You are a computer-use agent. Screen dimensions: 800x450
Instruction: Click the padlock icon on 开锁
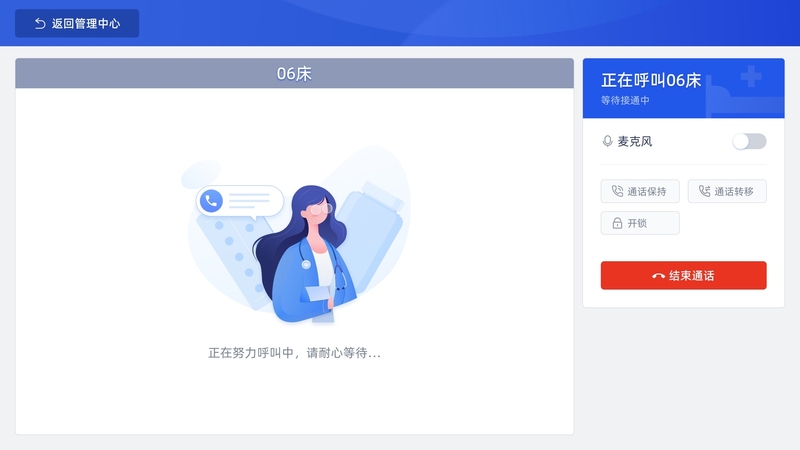[x=617, y=223]
